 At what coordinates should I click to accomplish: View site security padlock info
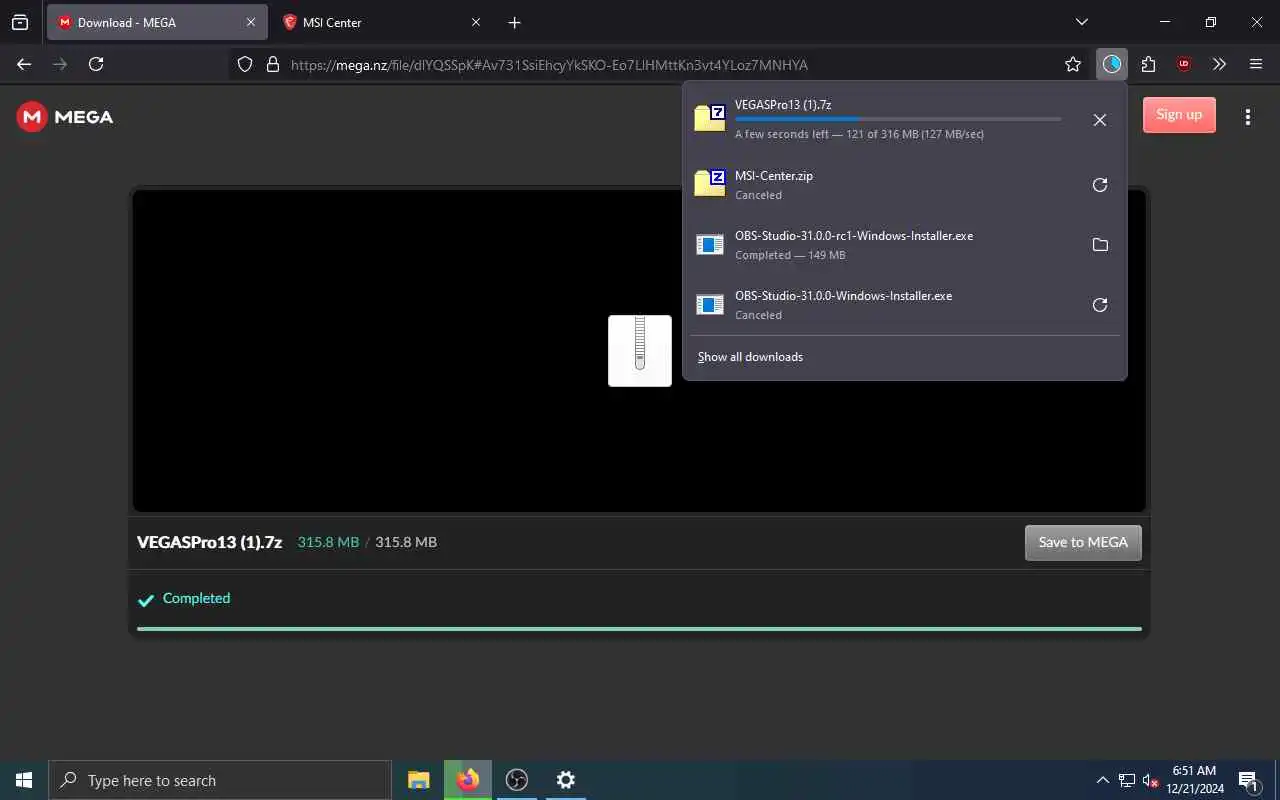point(272,64)
